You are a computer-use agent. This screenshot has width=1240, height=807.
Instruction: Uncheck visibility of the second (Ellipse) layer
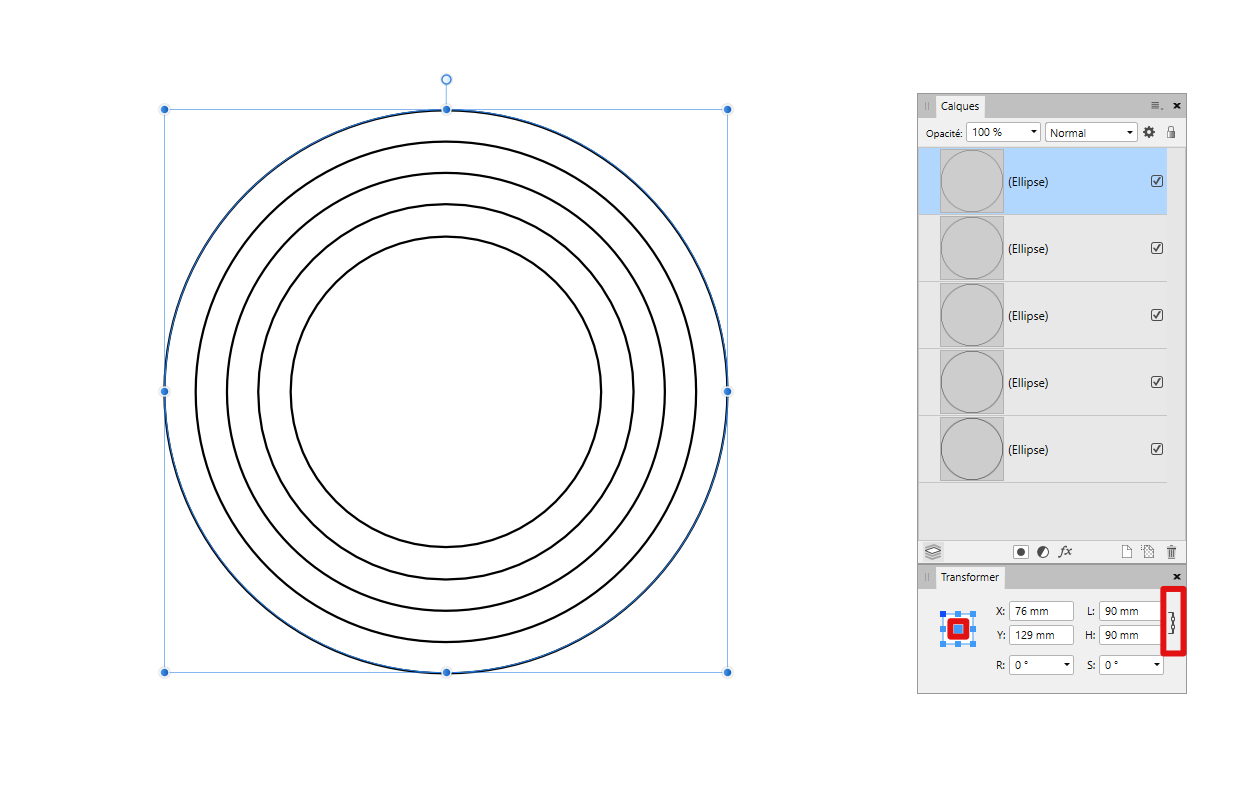(x=1157, y=248)
